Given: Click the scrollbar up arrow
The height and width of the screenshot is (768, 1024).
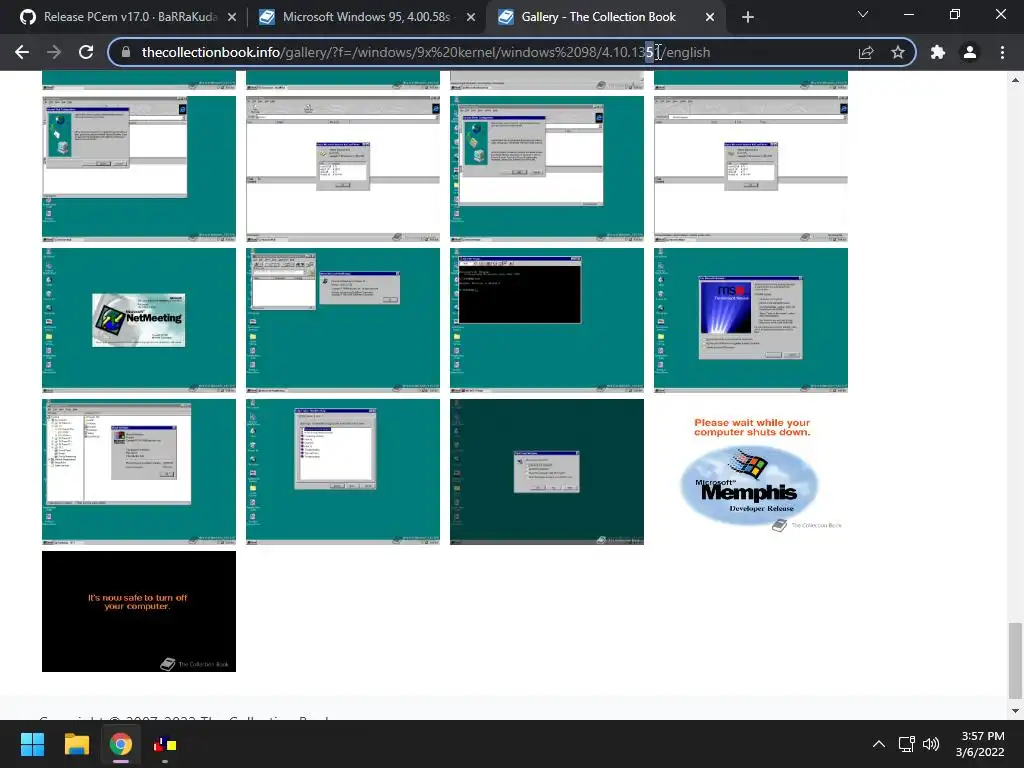Looking at the screenshot, I should tap(1015, 80).
